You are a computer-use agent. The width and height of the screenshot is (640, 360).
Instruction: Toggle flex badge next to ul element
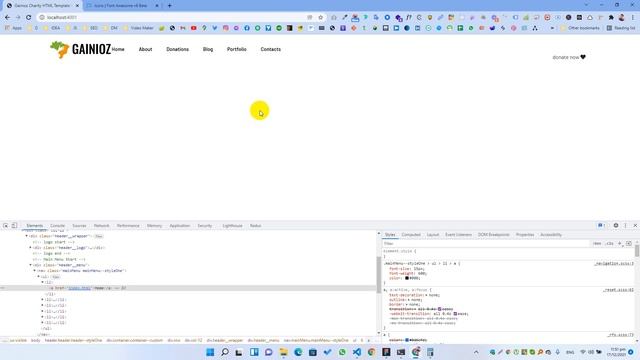[56, 277]
